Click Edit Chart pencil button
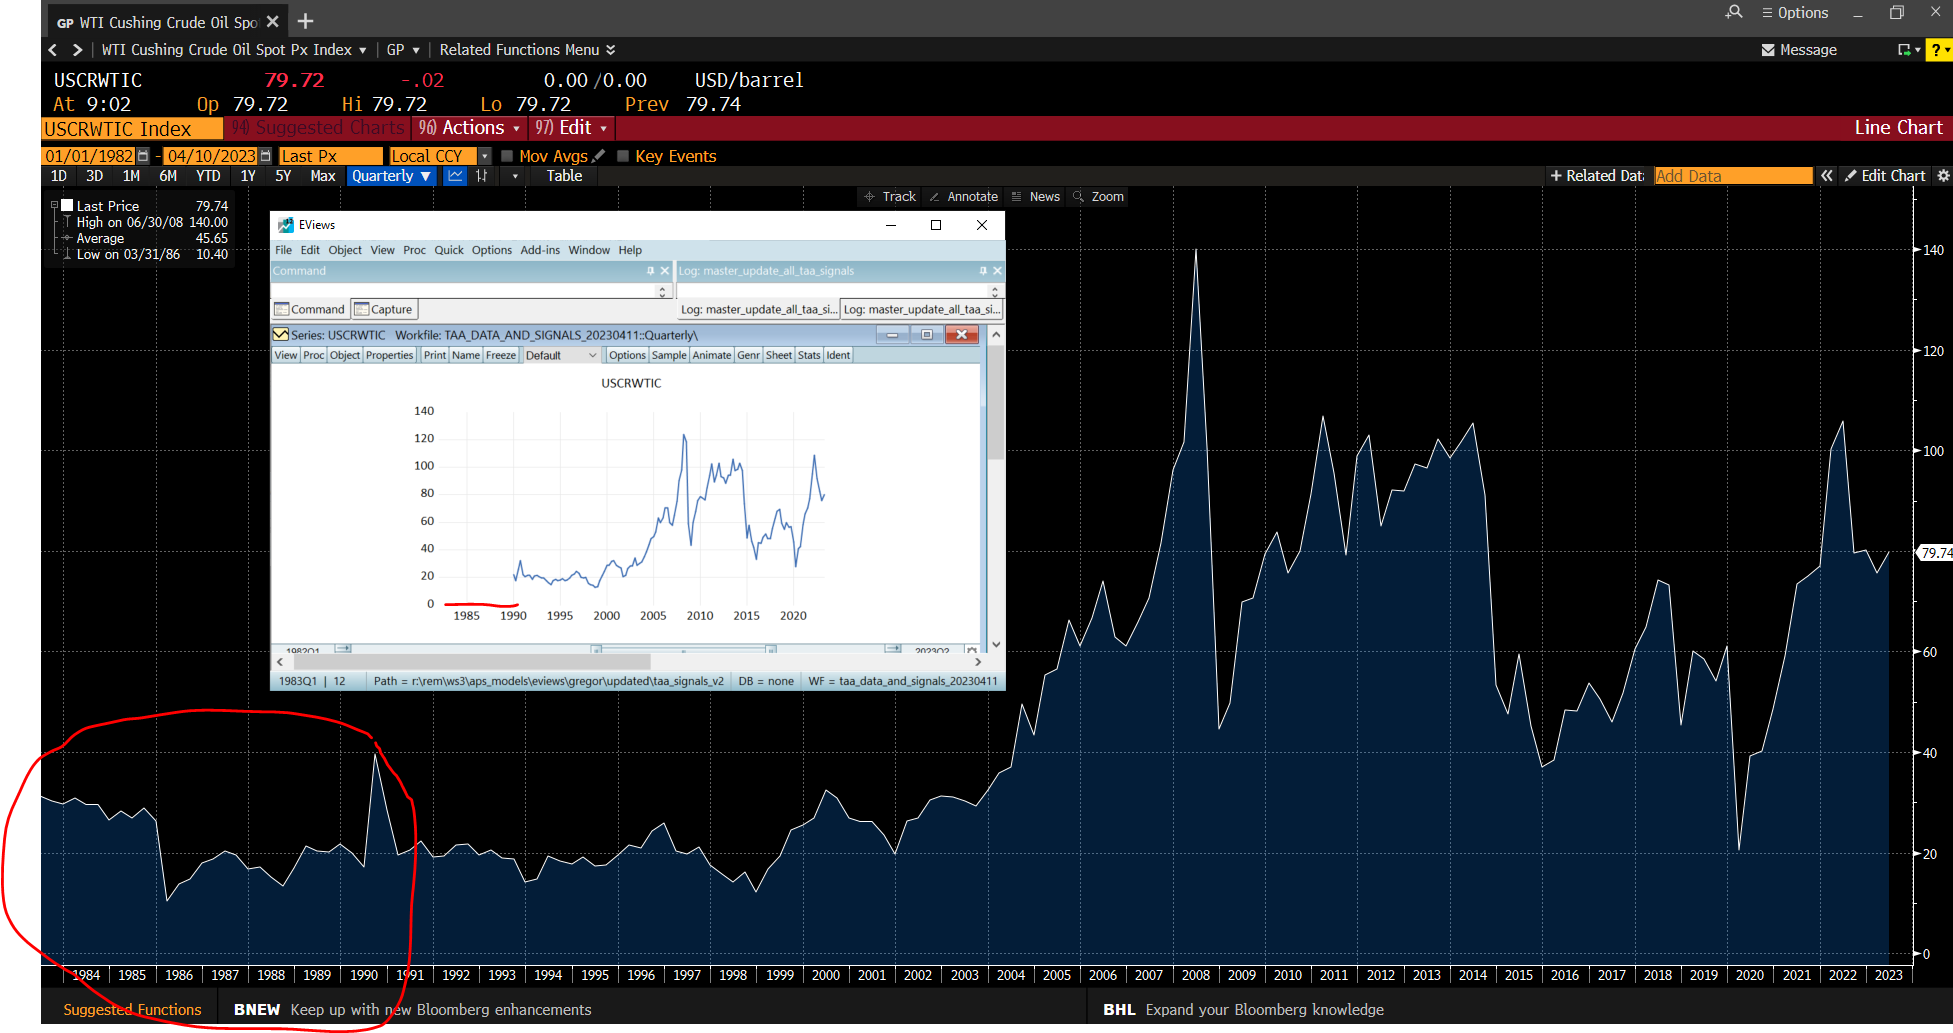 (1884, 176)
